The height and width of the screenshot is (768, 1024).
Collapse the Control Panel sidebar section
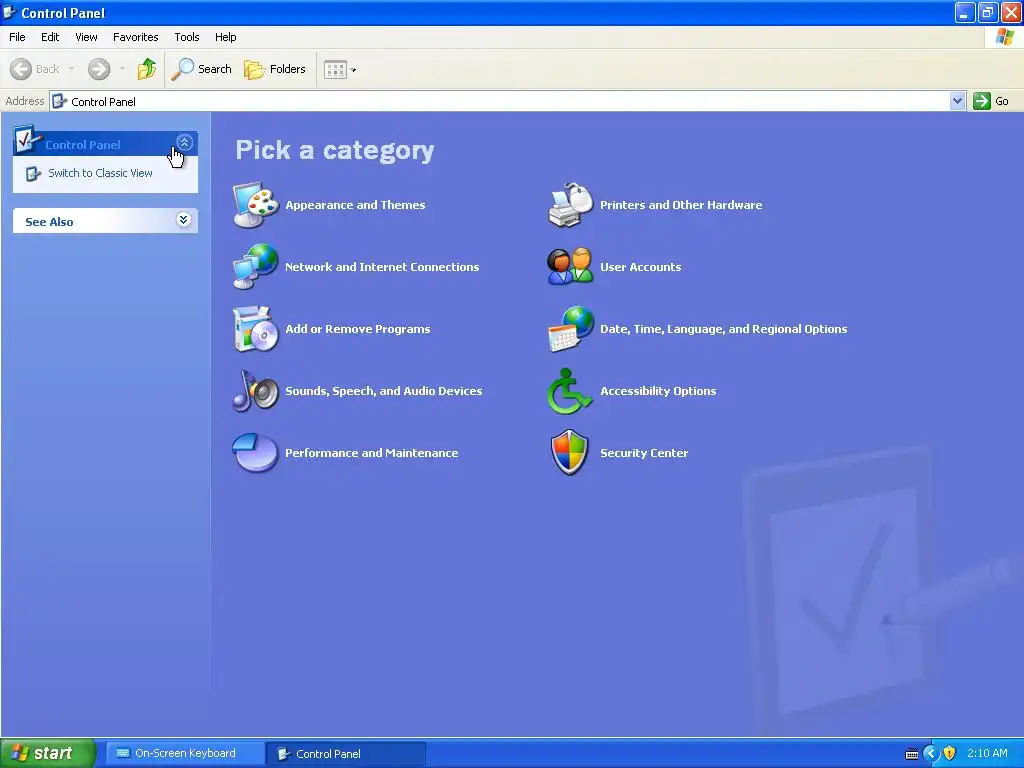coord(185,142)
